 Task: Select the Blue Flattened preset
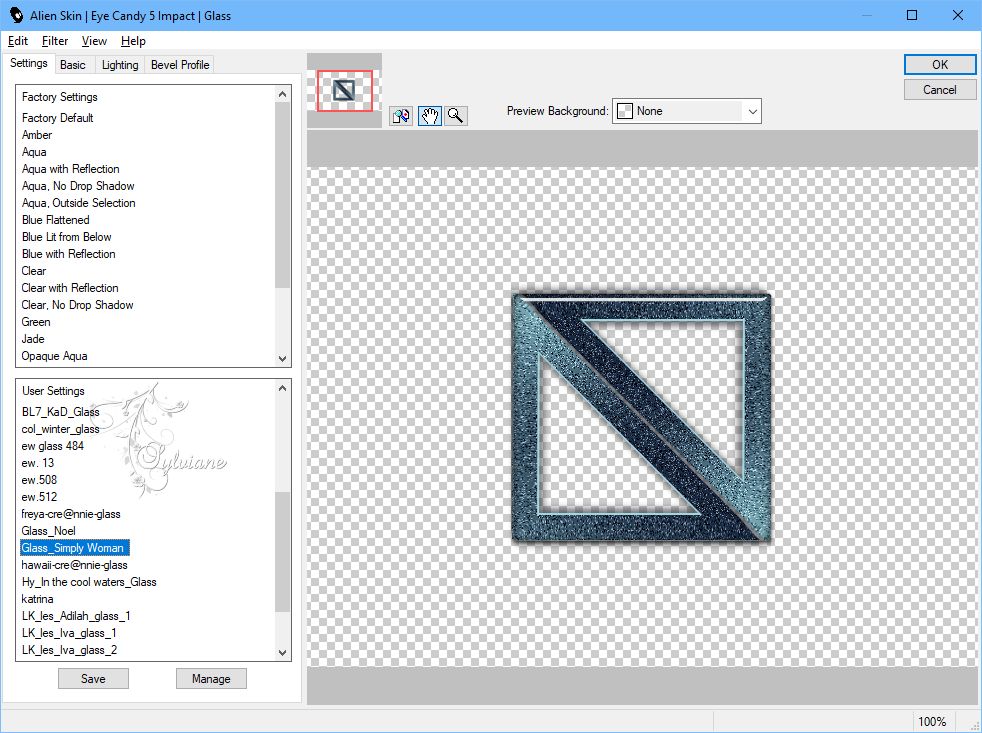56,220
